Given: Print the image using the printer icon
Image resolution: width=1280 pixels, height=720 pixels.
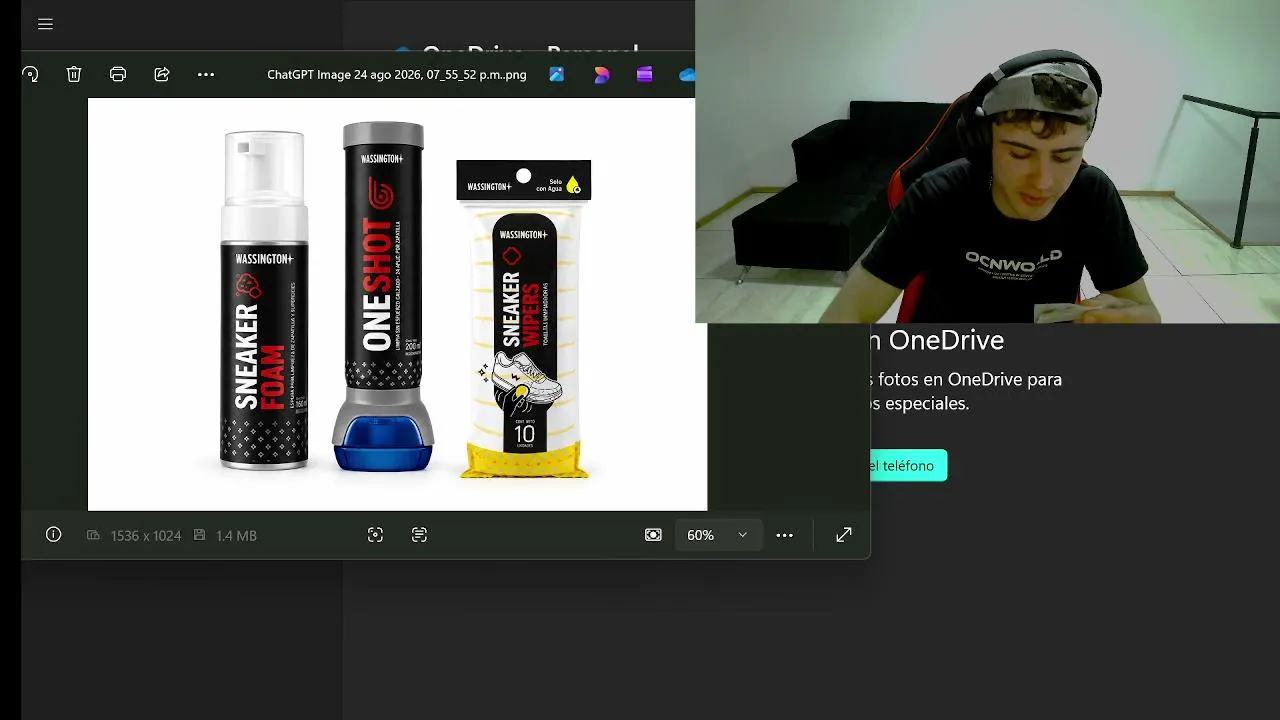Looking at the screenshot, I should [x=118, y=74].
